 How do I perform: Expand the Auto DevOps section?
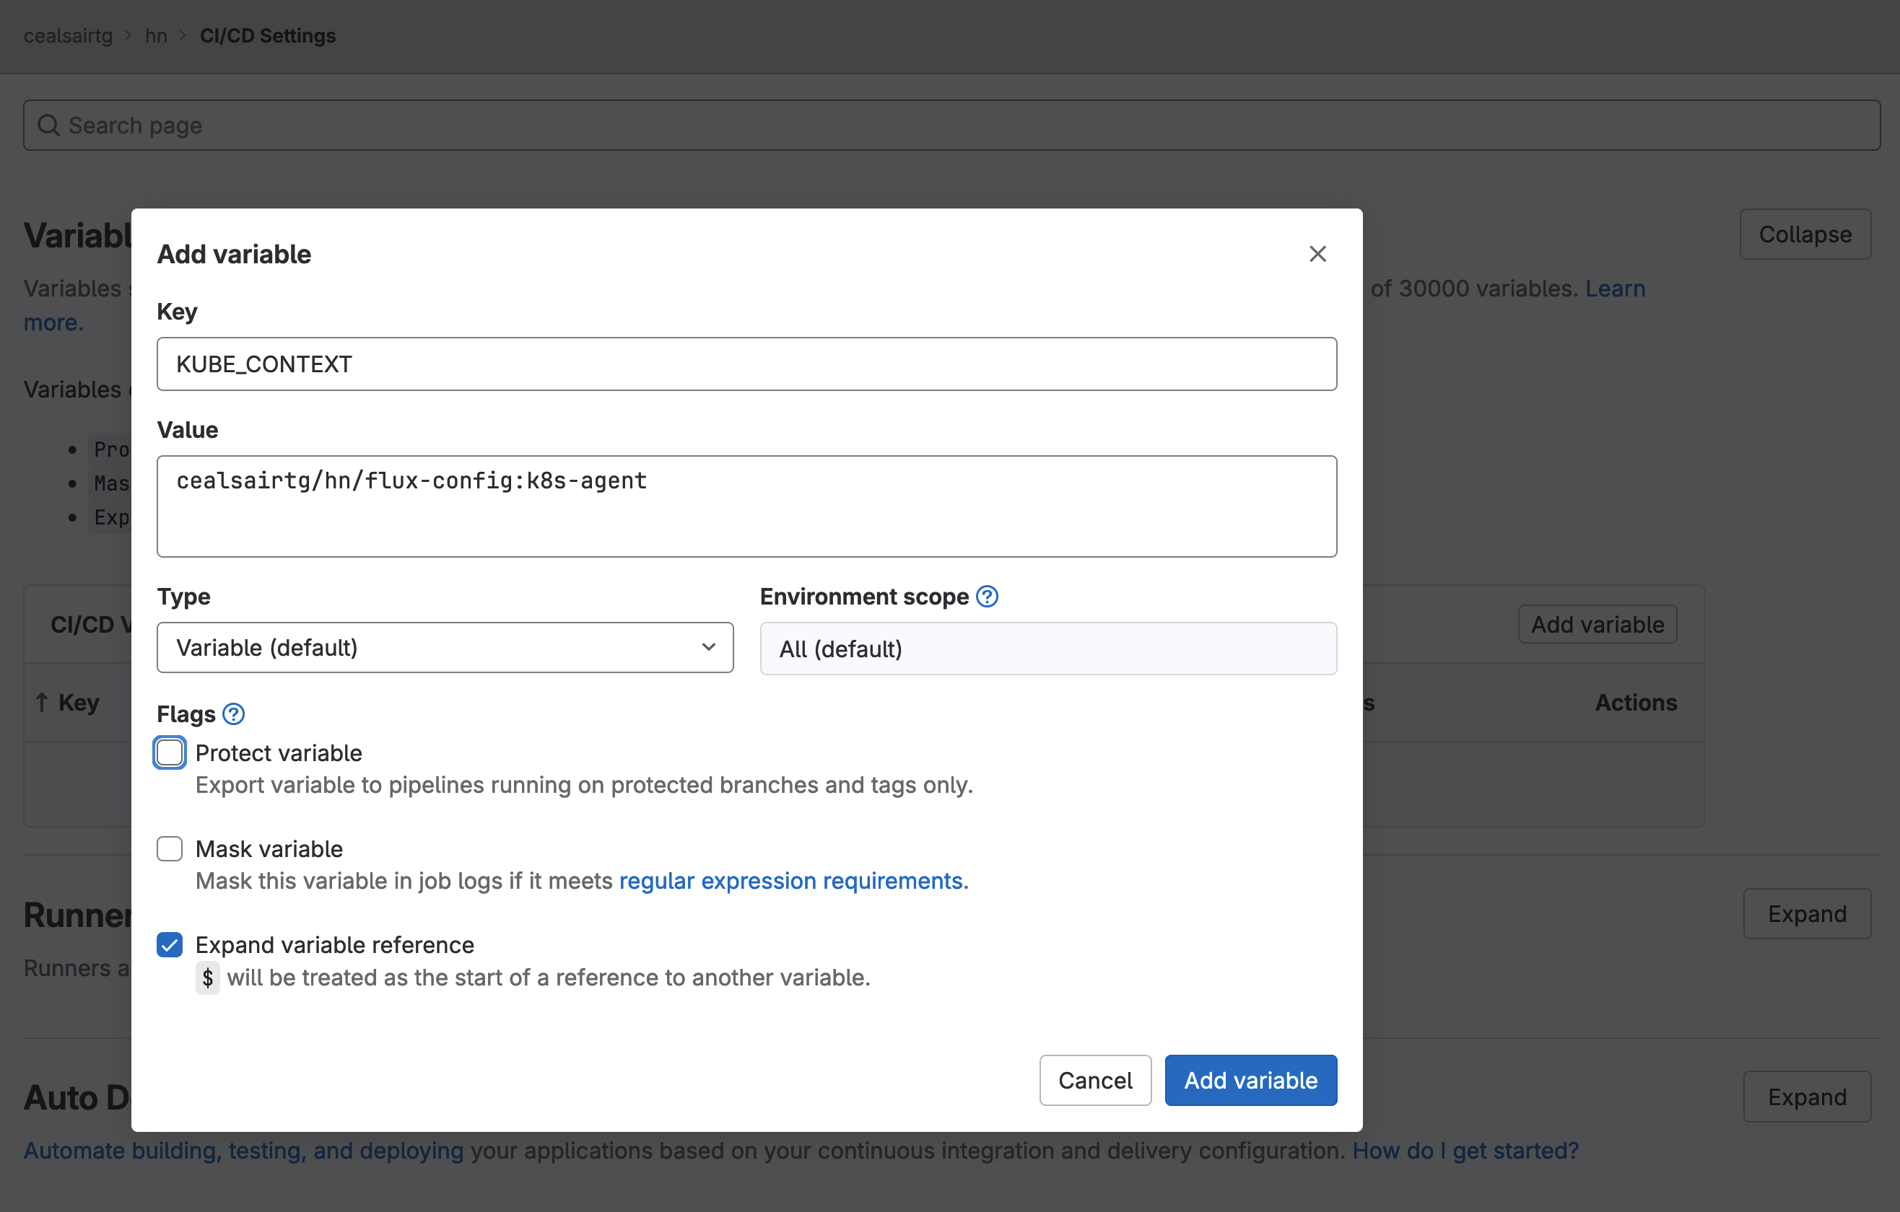(x=1806, y=1097)
